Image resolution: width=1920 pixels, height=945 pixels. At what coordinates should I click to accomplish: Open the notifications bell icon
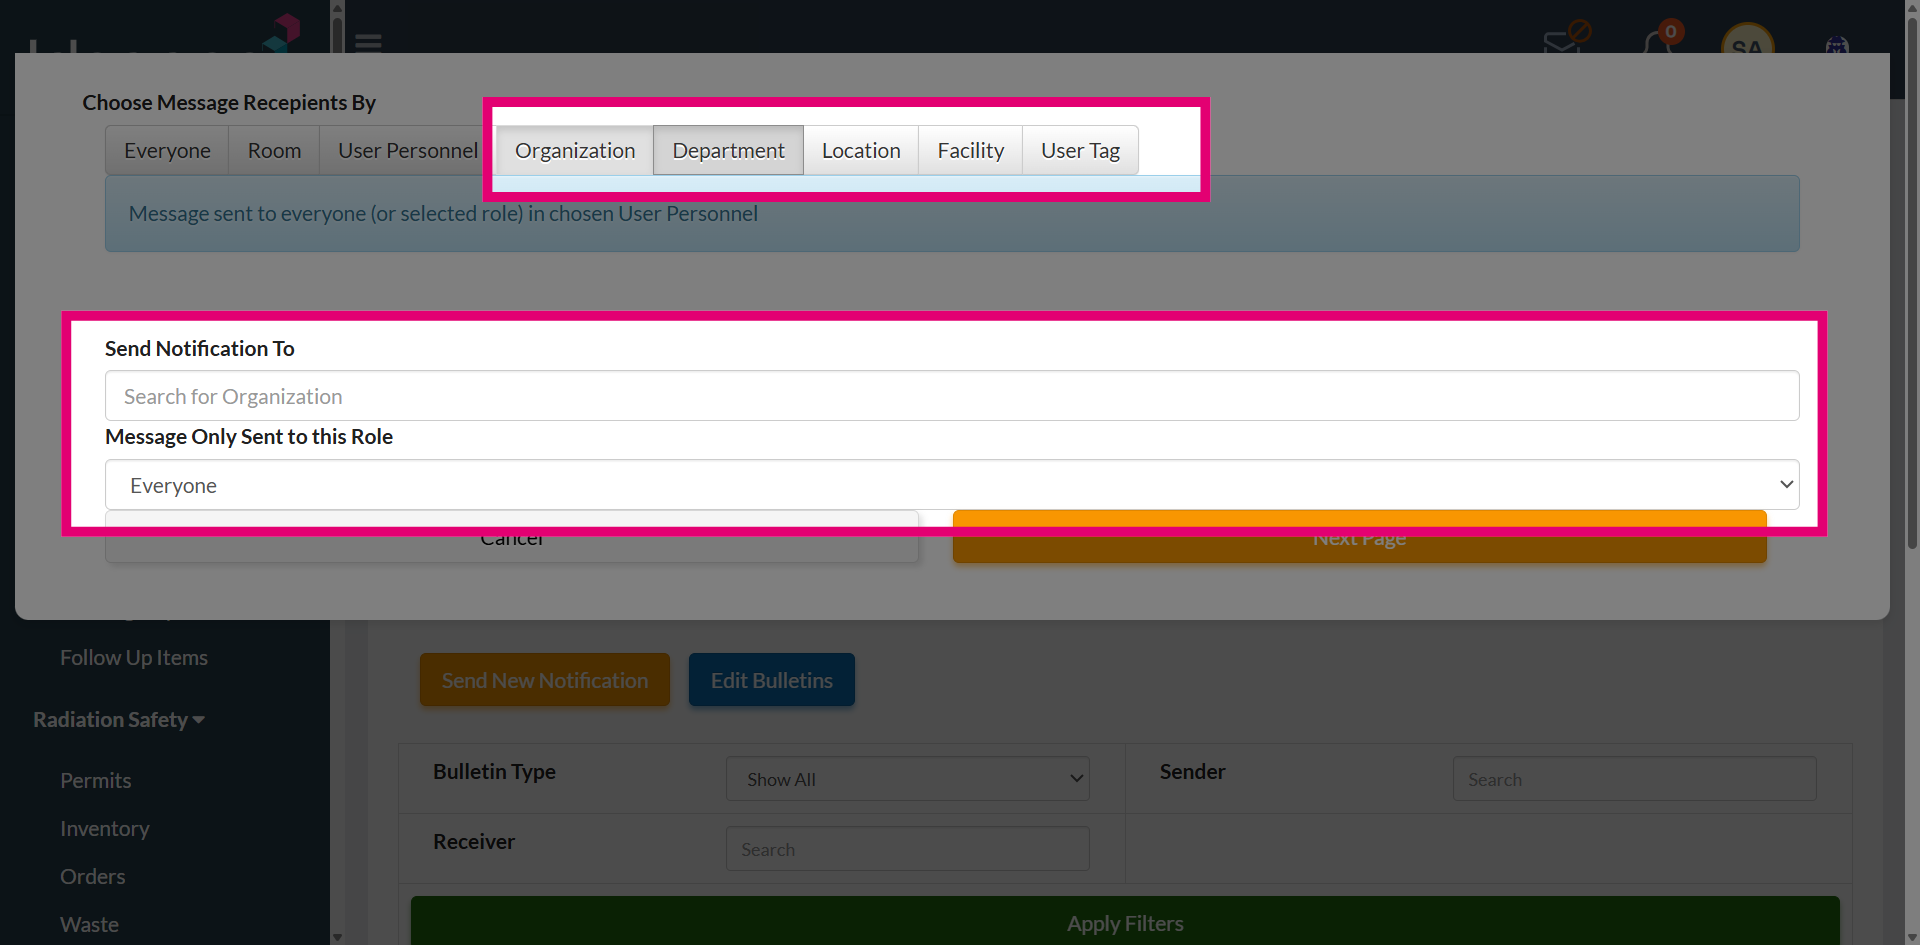[1659, 44]
